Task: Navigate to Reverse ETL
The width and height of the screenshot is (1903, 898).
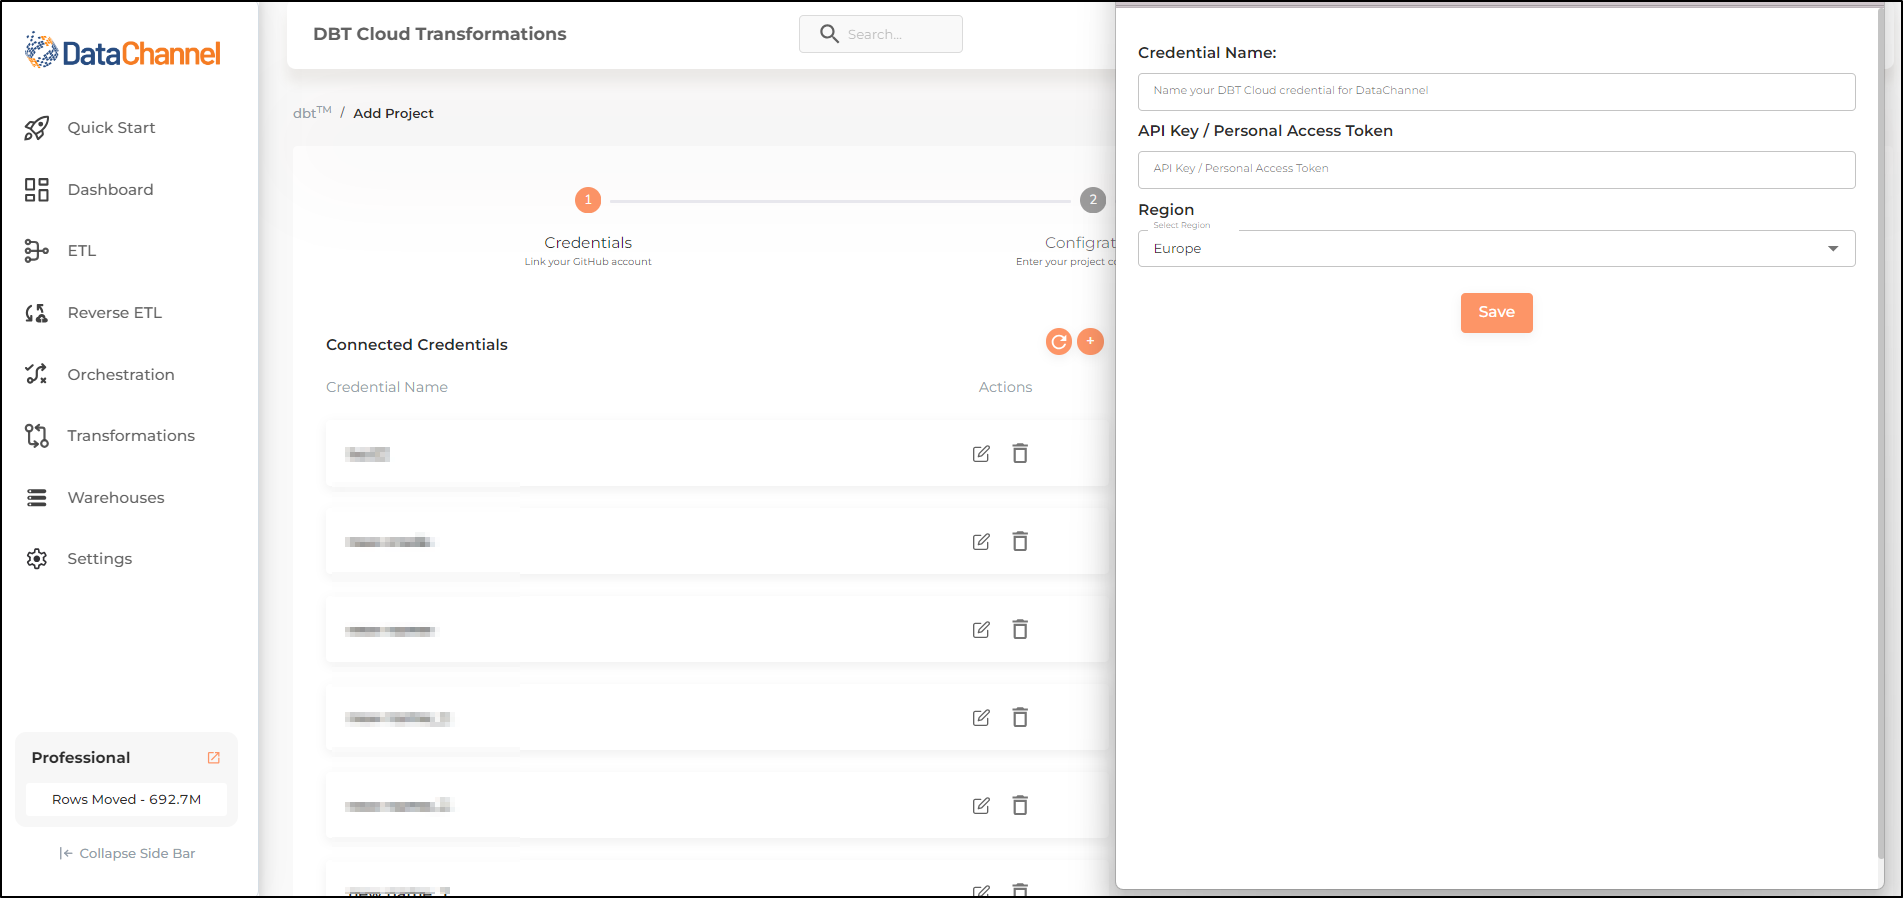Action: pyautogui.click(x=114, y=313)
